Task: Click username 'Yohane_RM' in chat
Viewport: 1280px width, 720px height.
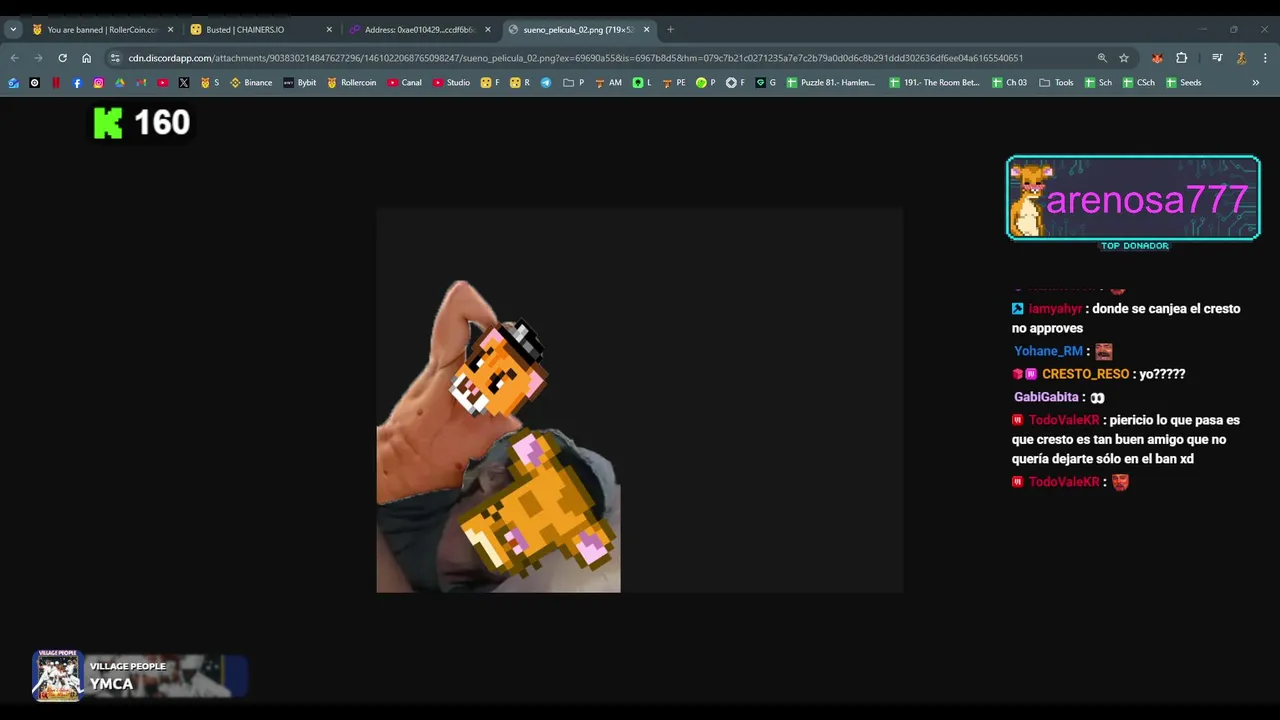Action: point(1048,351)
